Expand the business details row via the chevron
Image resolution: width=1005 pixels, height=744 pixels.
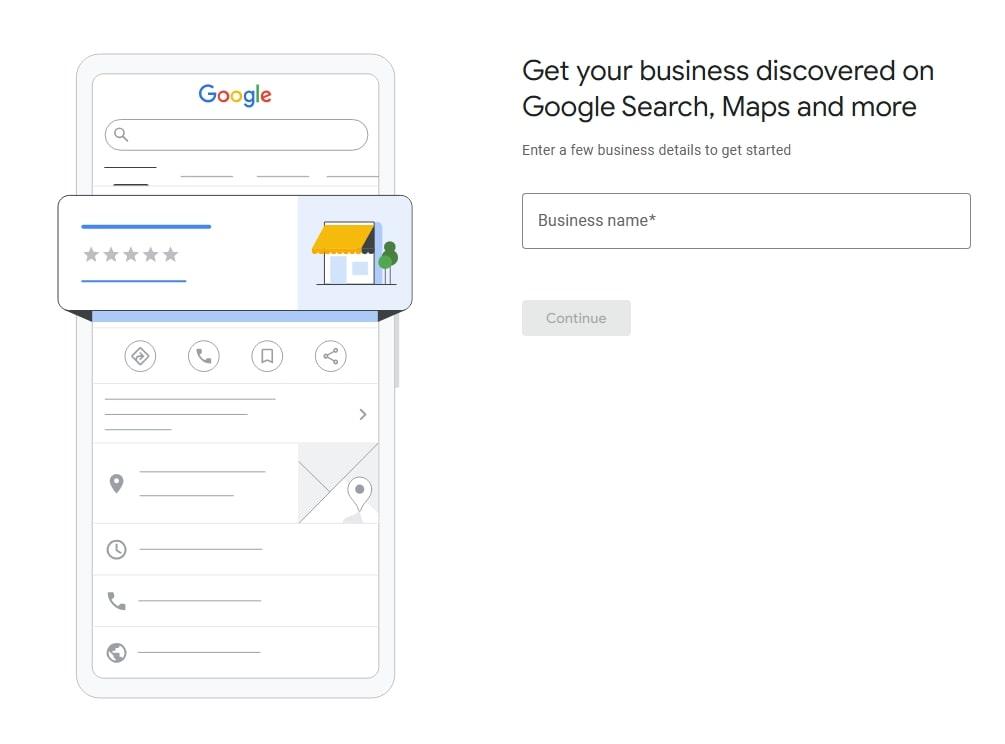click(x=364, y=414)
